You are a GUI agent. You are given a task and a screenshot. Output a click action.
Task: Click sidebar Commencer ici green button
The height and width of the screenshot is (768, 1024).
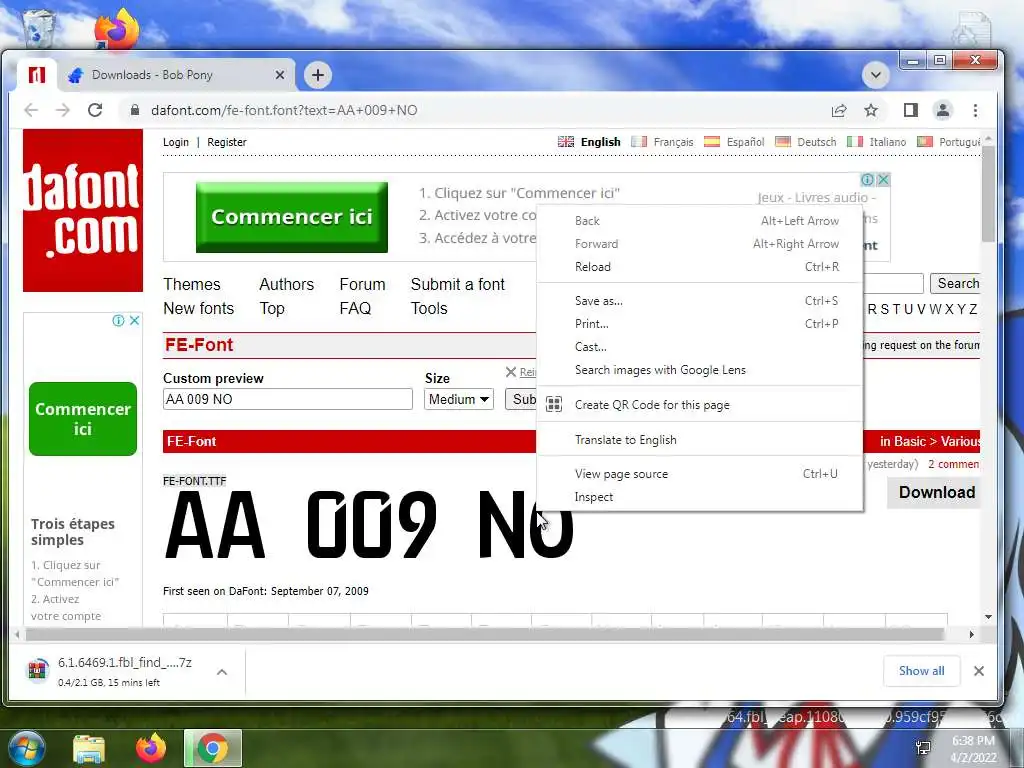point(83,419)
